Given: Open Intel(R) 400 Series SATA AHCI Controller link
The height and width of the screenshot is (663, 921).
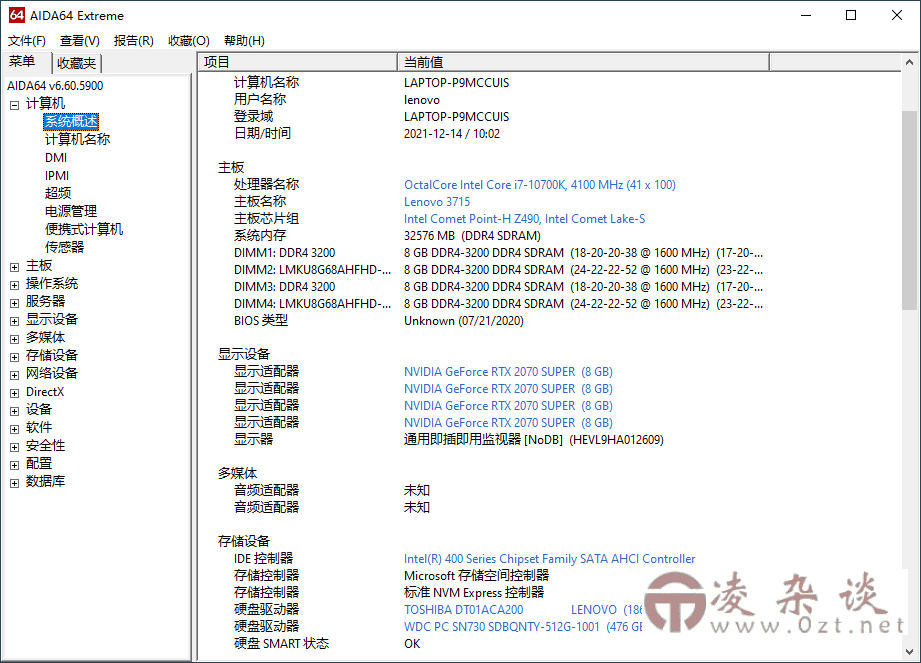Looking at the screenshot, I should (x=549, y=559).
